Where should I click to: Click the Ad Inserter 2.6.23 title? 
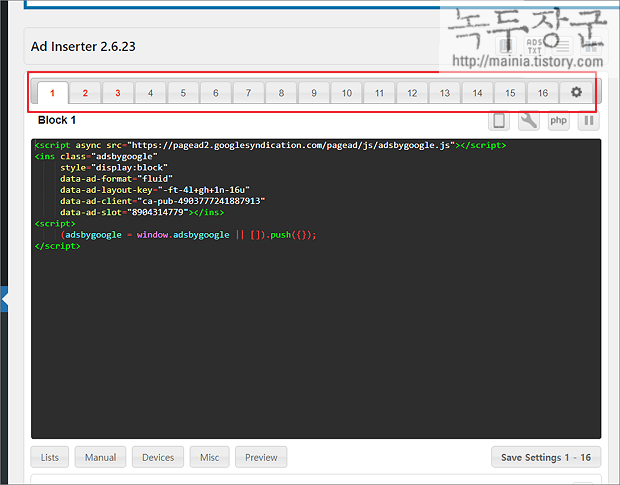pos(83,47)
